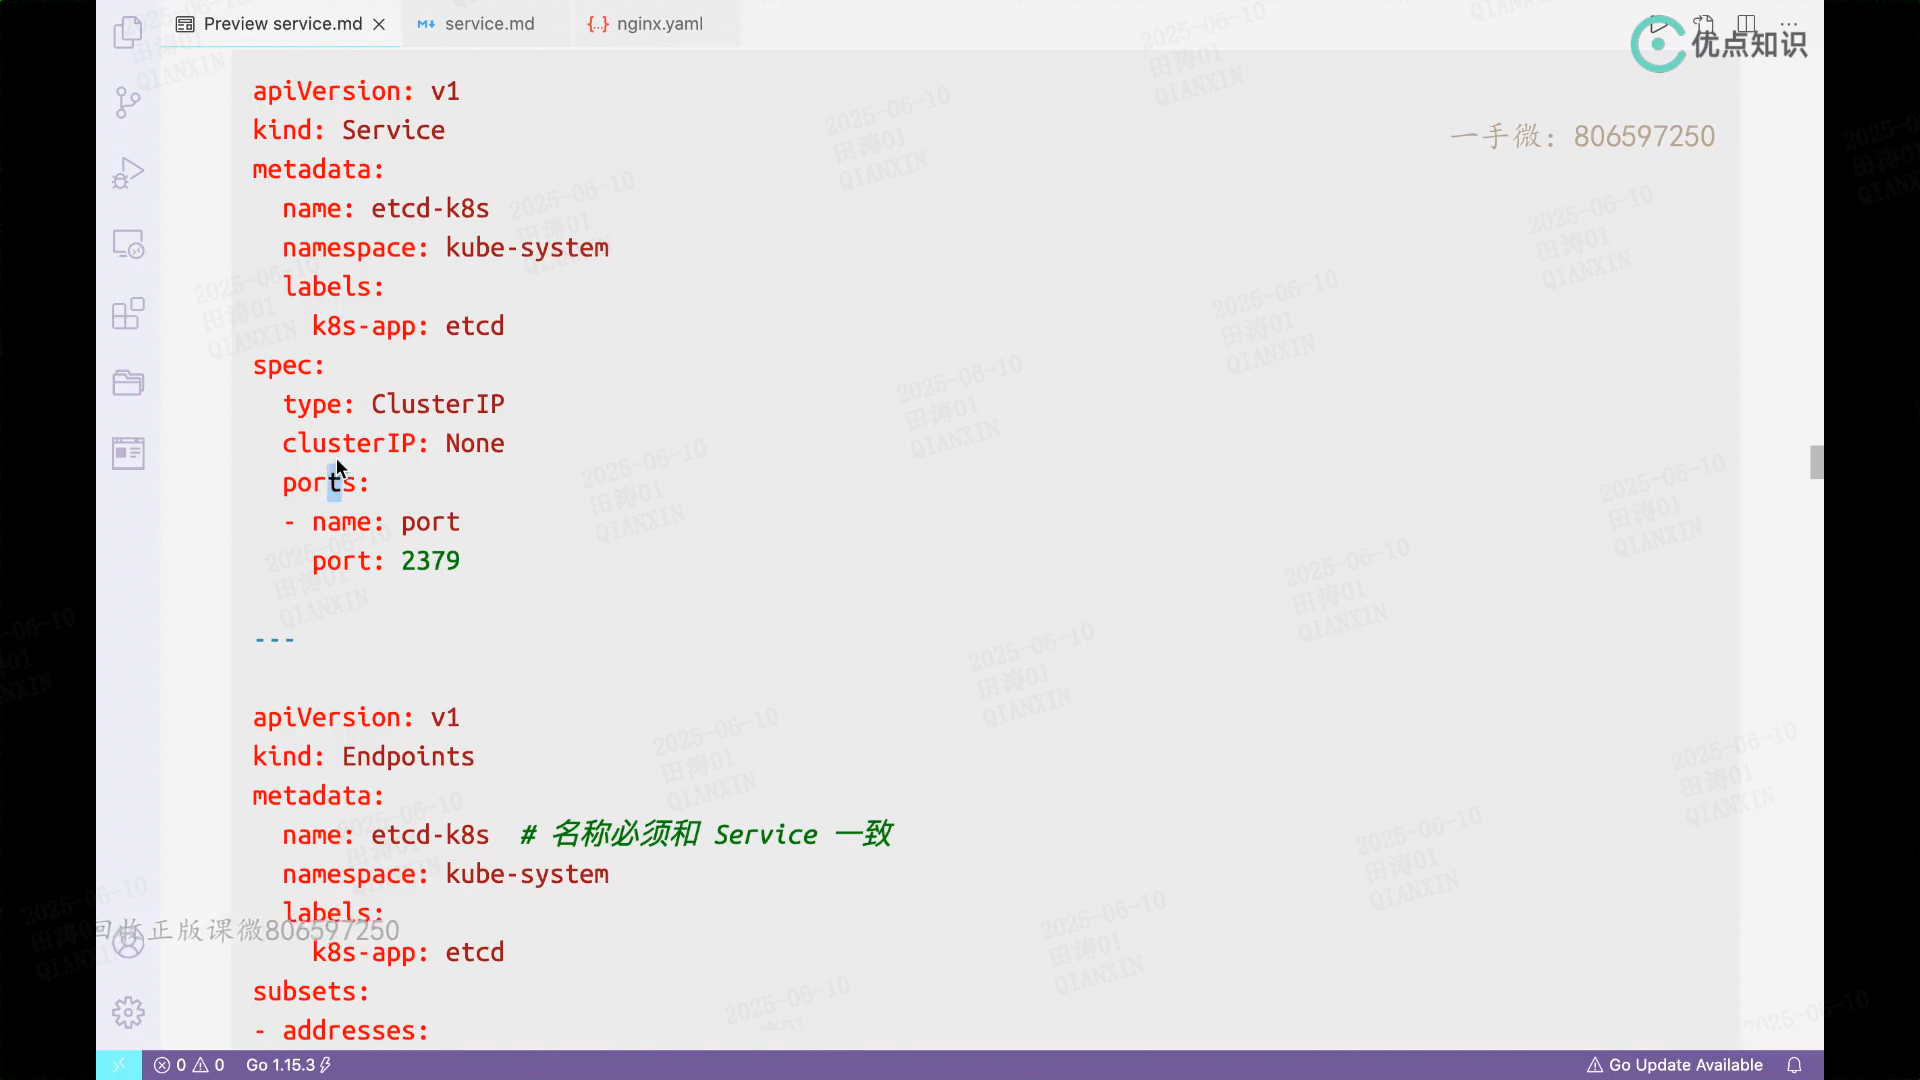Click the vertical scrollbar thumb

[x=1816, y=462]
